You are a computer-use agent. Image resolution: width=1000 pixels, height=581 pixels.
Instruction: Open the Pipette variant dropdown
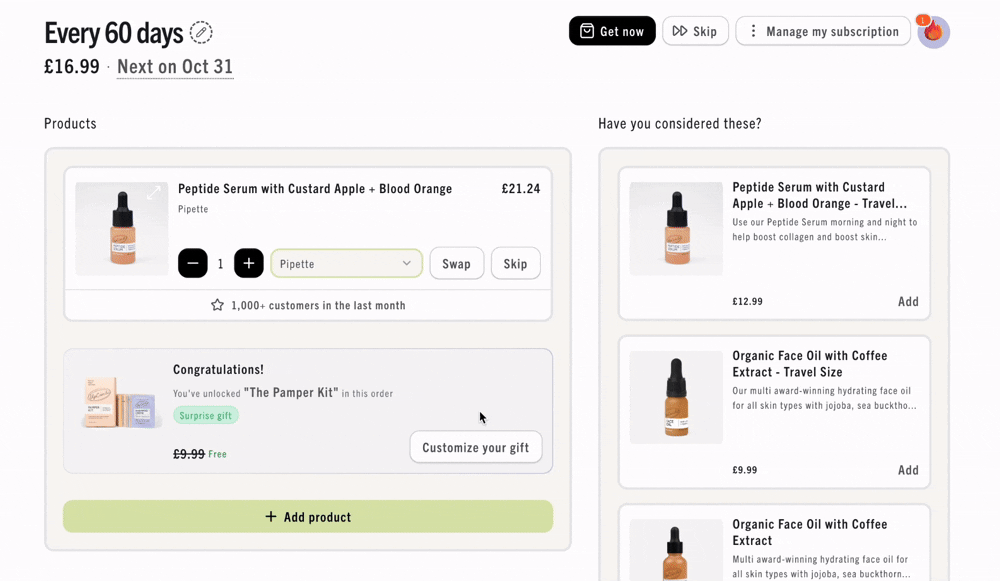(346, 263)
